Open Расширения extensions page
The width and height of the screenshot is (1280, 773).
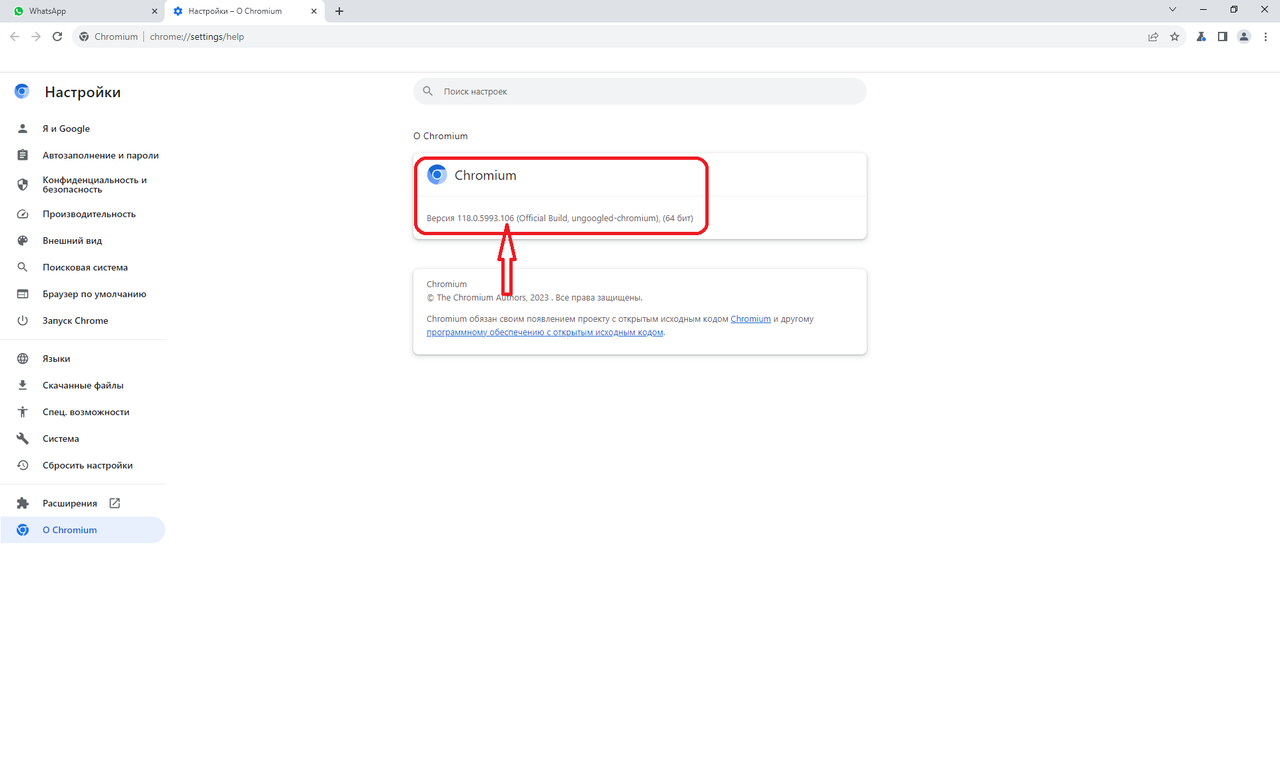83,503
